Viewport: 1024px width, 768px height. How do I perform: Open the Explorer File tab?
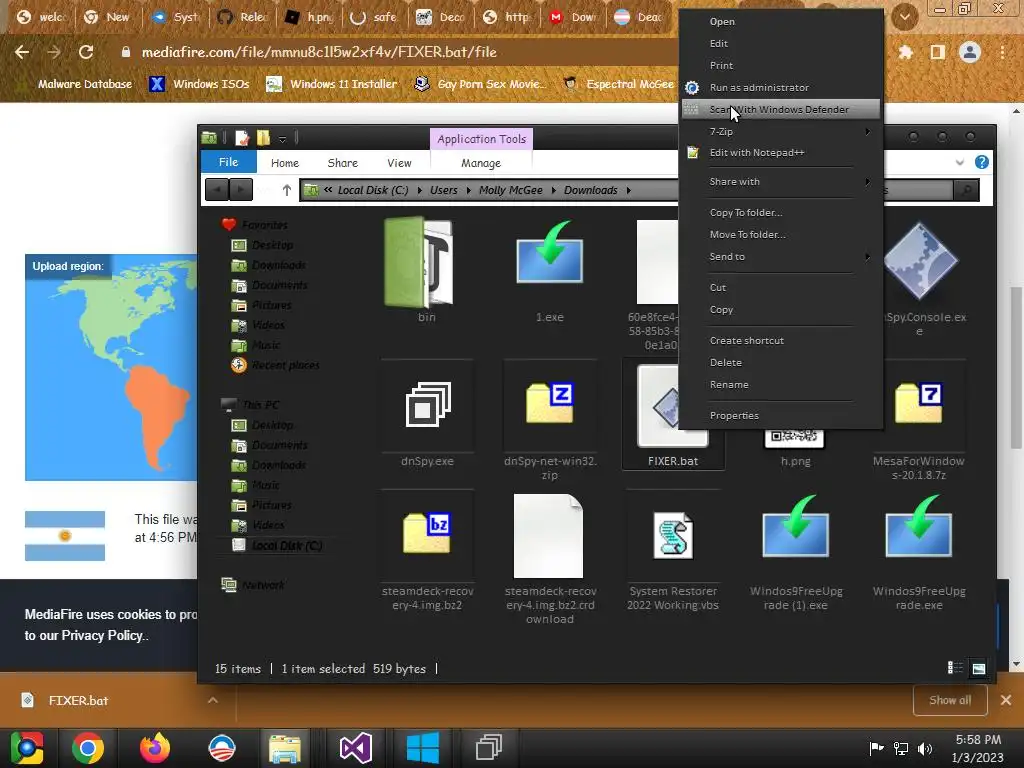coord(228,162)
